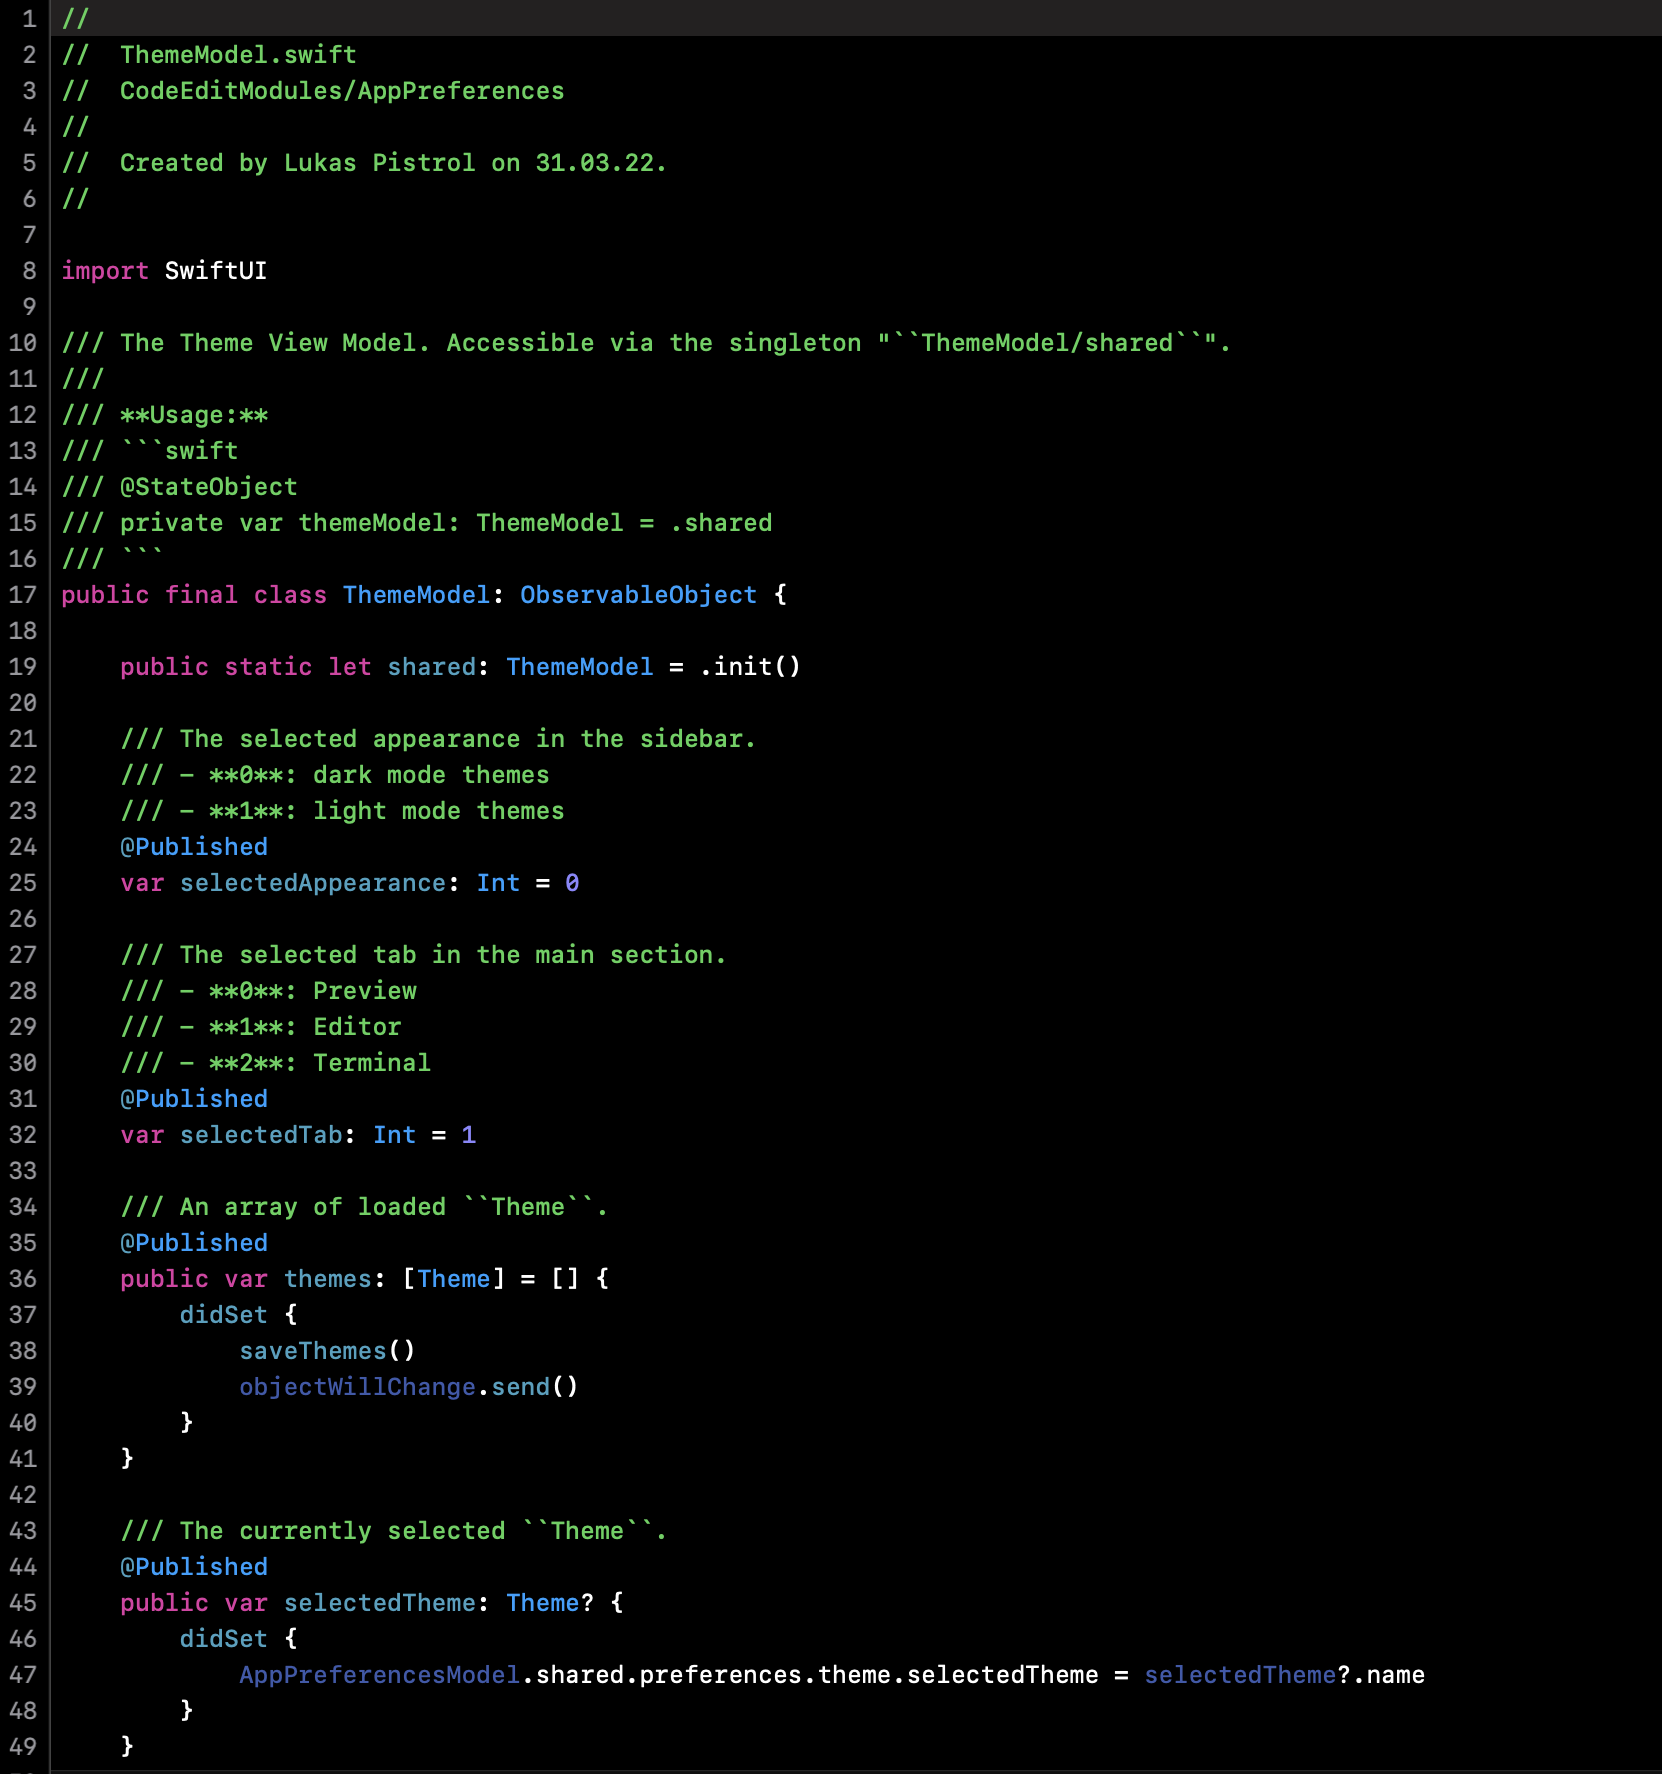
Task: Select the Theme type annotation on line 45
Action: click(x=542, y=1603)
